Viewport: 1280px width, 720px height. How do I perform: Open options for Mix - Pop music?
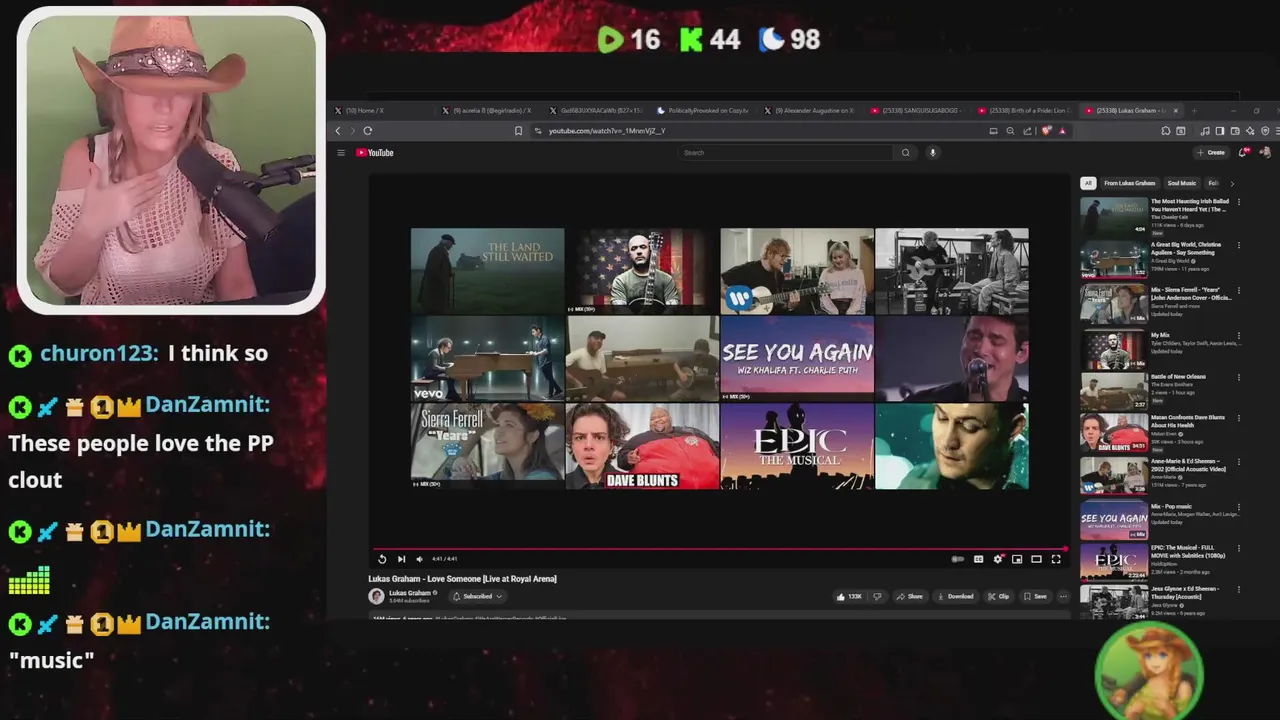point(1239,507)
